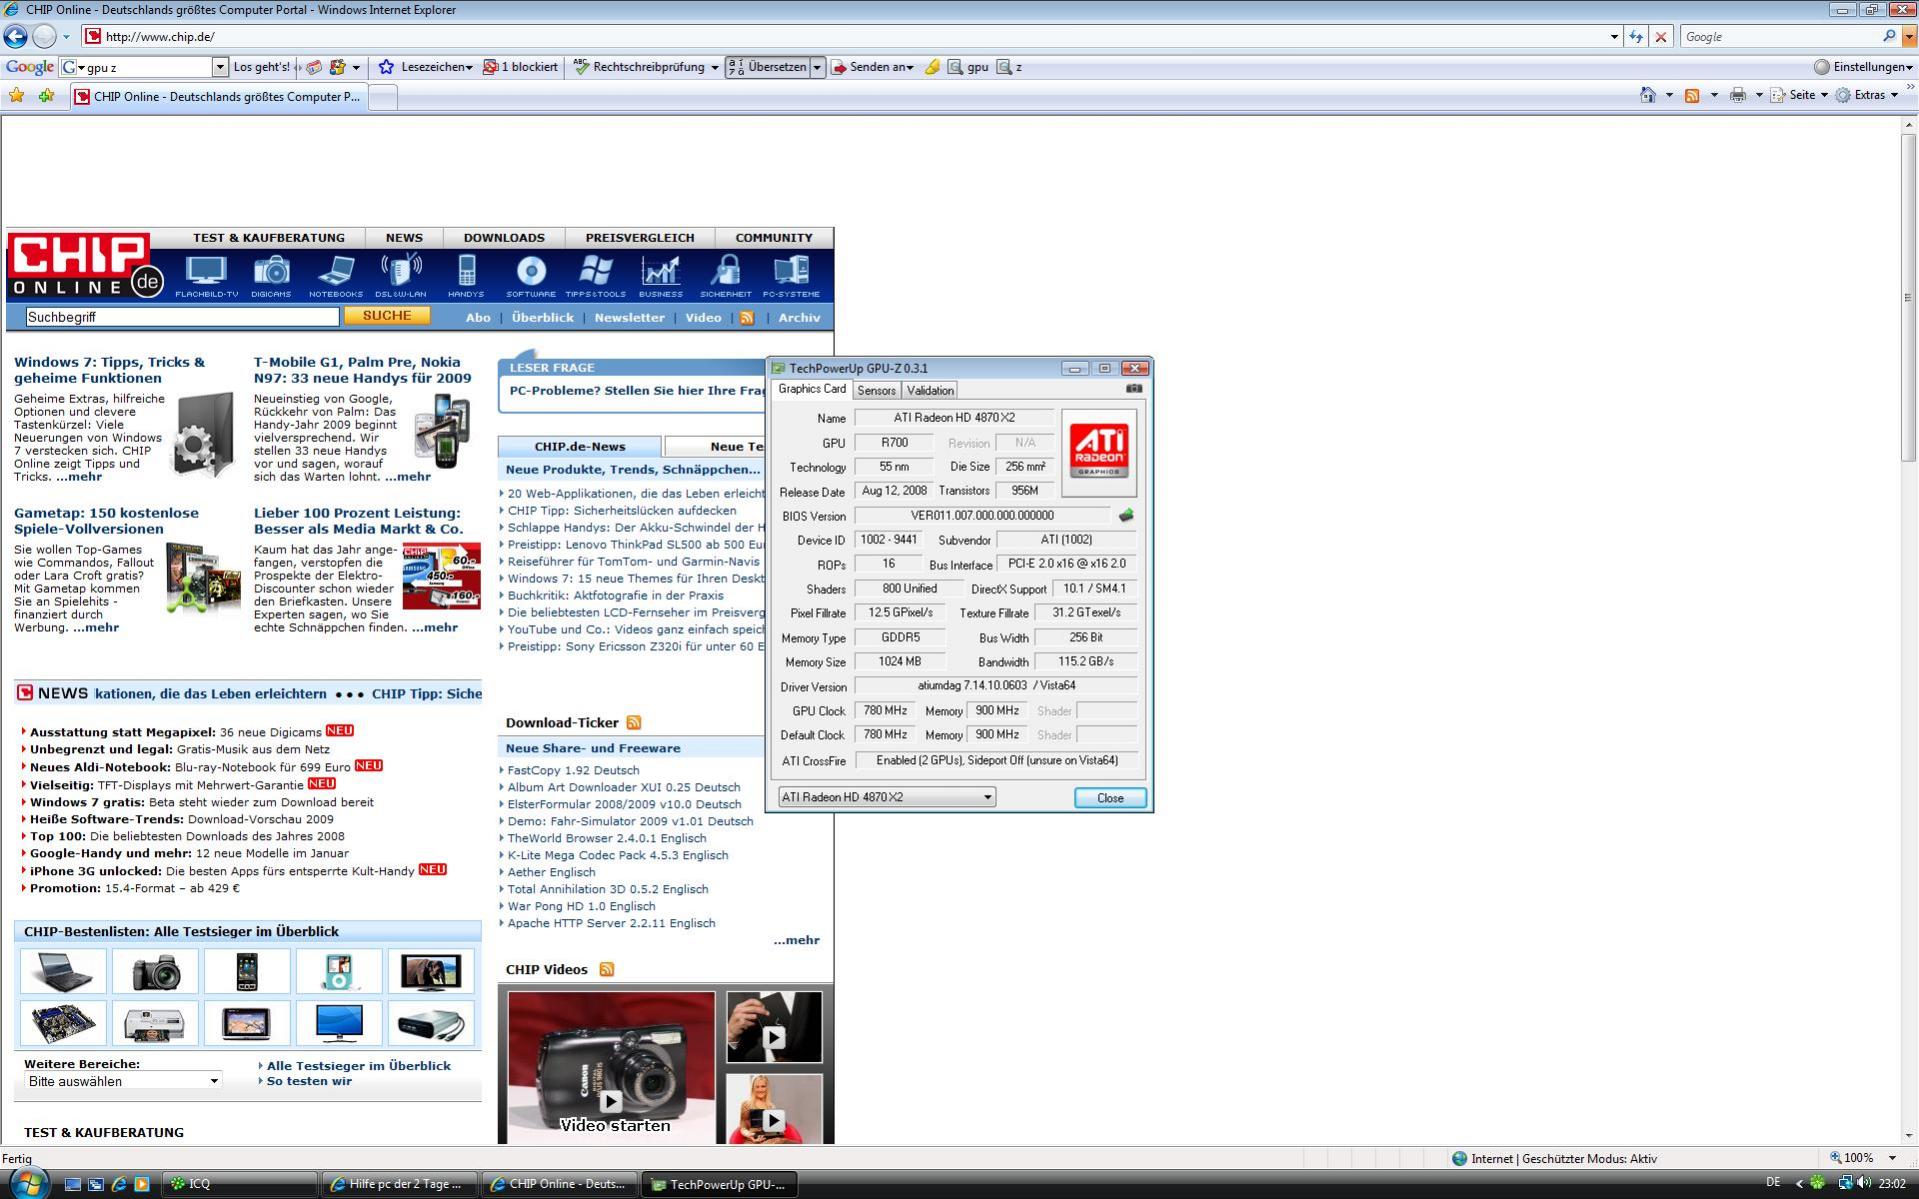
Task: Open the GPU selection dropdown in GPU-Z
Action: [x=887, y=798]
